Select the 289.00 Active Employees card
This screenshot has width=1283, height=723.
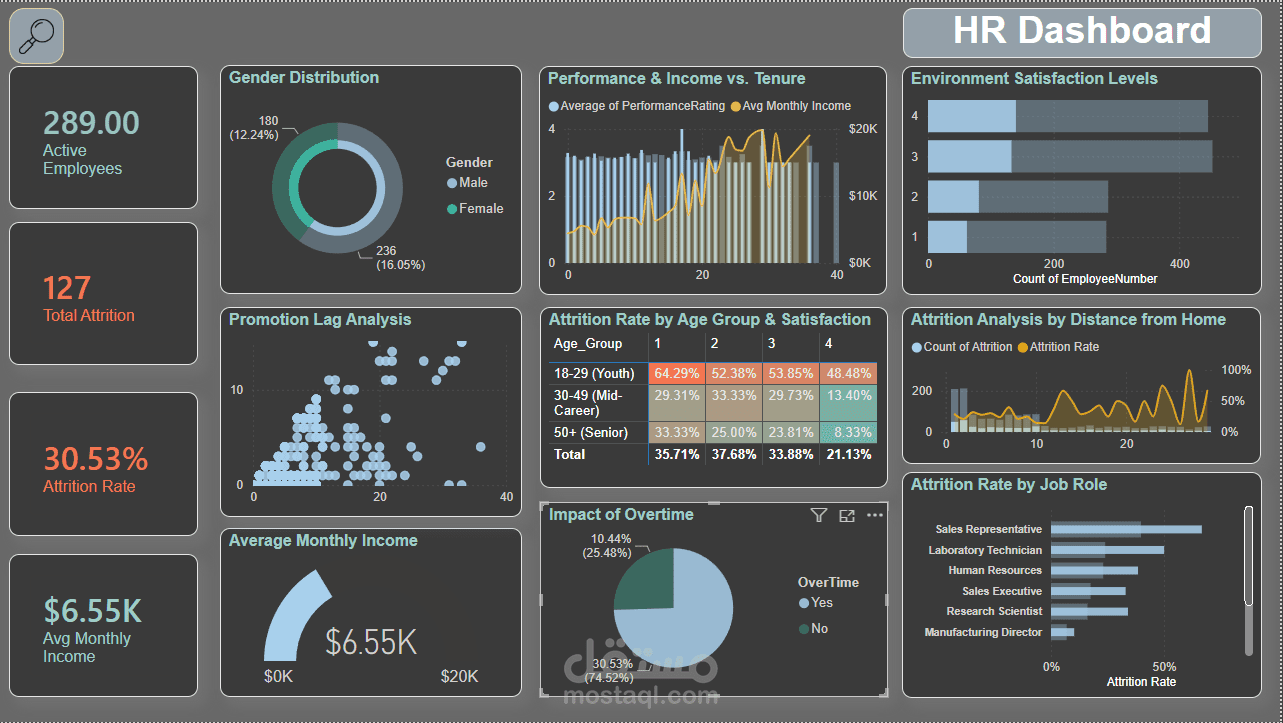coord(104,137)
